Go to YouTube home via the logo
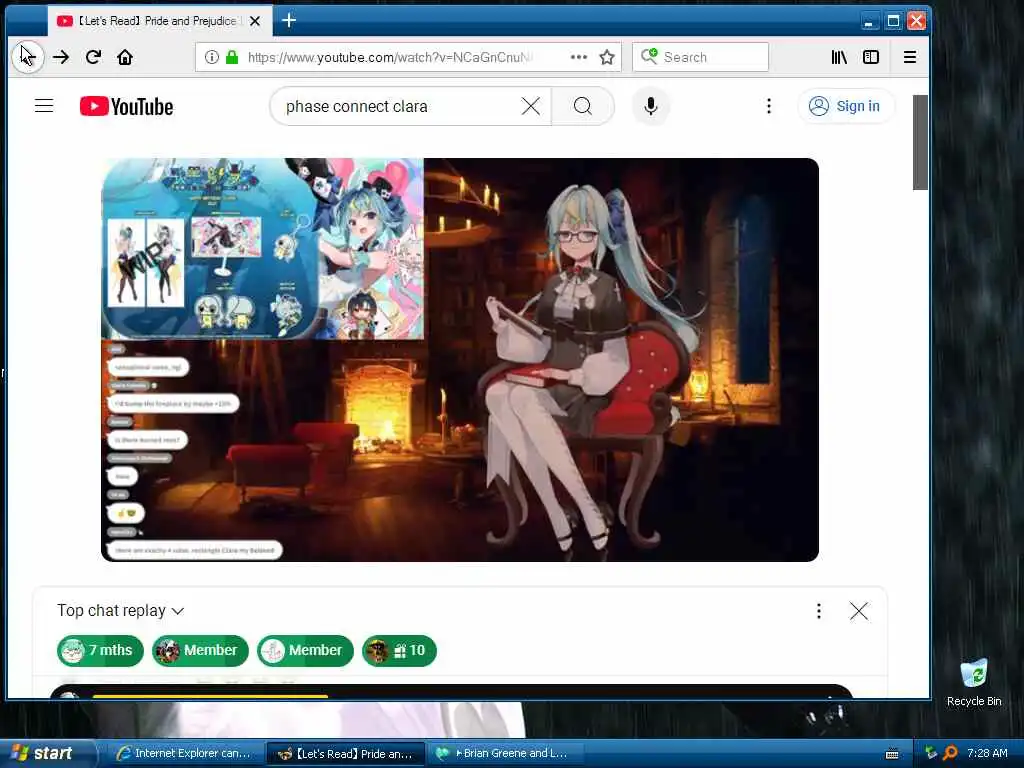This screenshot has height=768, width=1024. [127, 106]
